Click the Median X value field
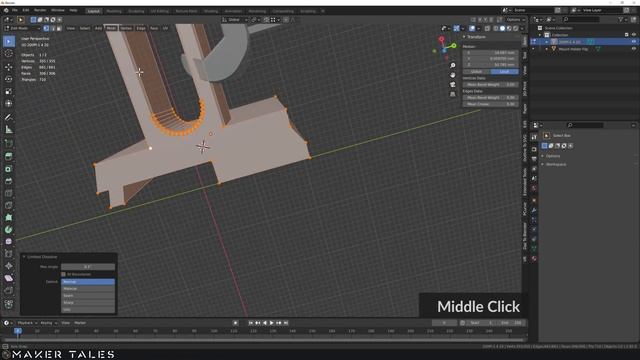Image resolution: width=640 pixels, height=360 pixels. [x=491, y=53]
